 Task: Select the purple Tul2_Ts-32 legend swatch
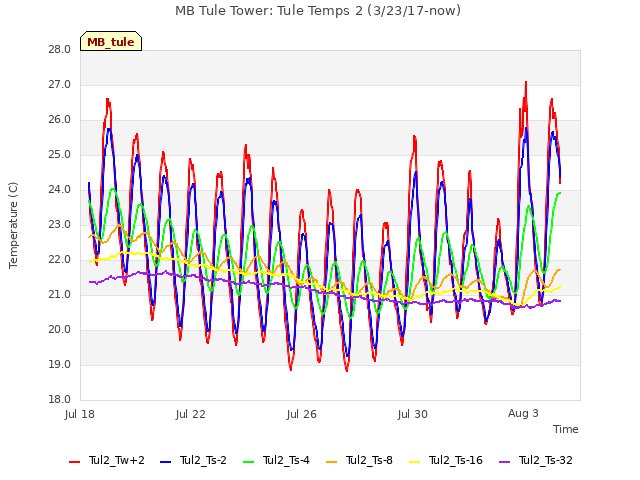click(x=504, y=462)
